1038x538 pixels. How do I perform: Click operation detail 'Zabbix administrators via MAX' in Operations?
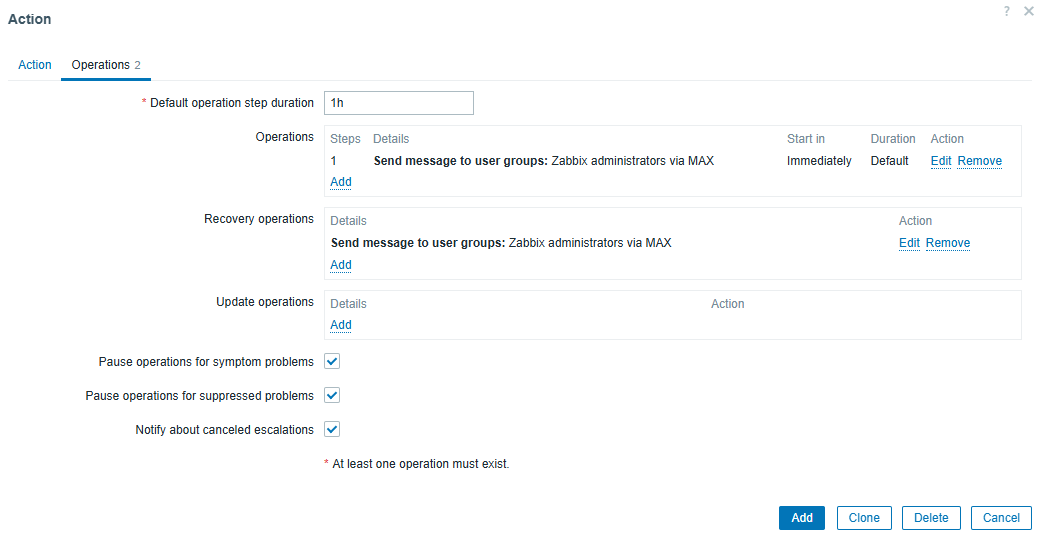click(633, 161)
